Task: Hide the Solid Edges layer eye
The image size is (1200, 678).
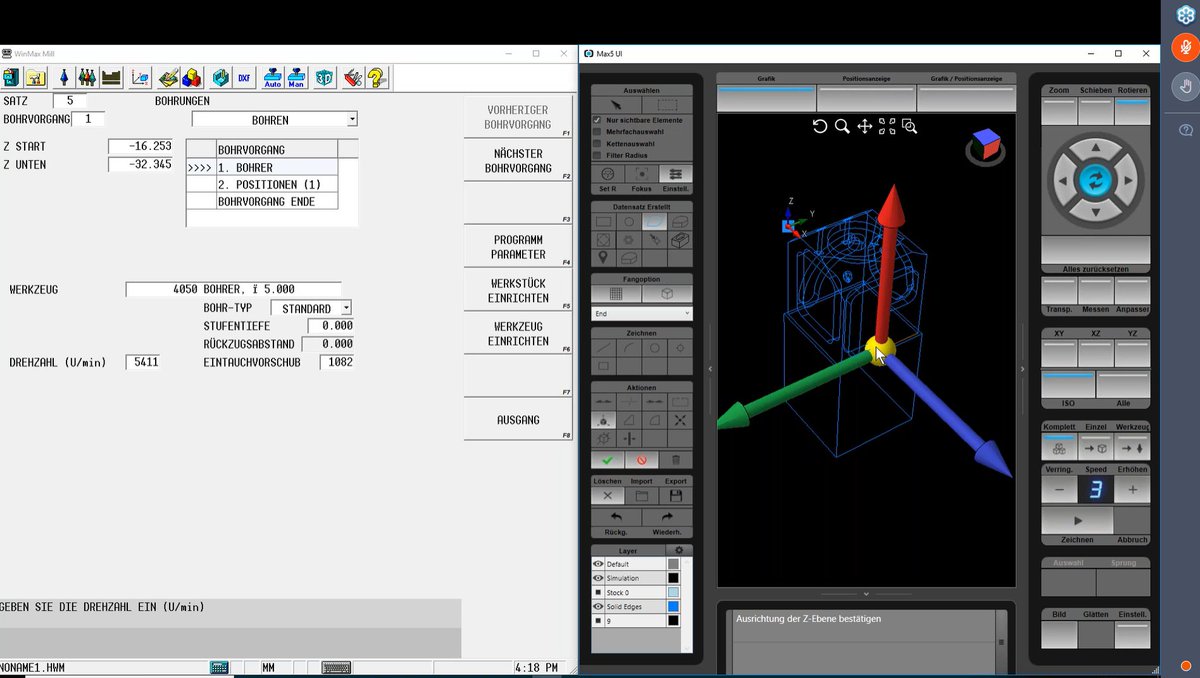Action: tap(598, 607)
